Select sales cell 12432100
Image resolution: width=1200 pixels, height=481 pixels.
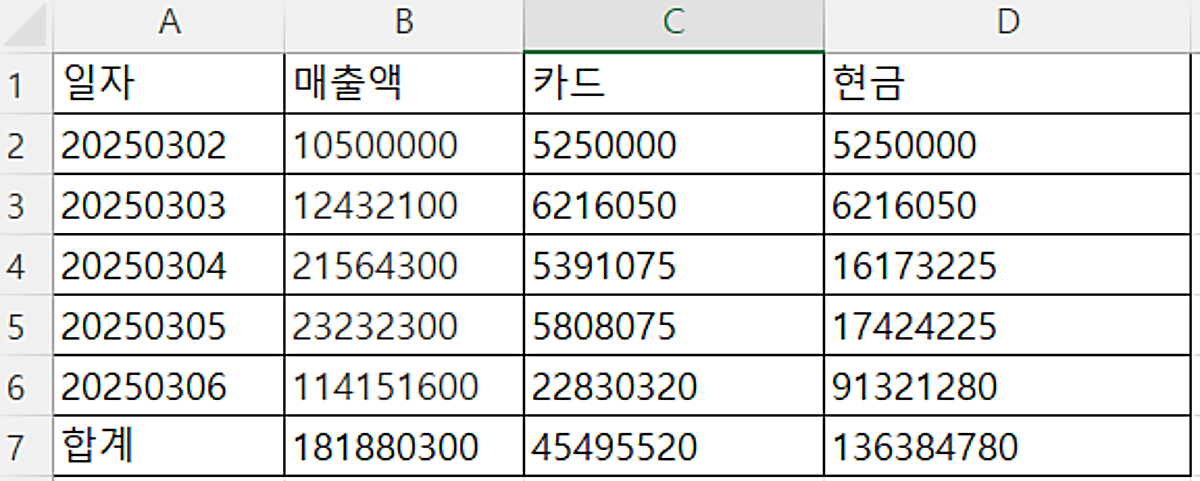click(x=404, y=205)
